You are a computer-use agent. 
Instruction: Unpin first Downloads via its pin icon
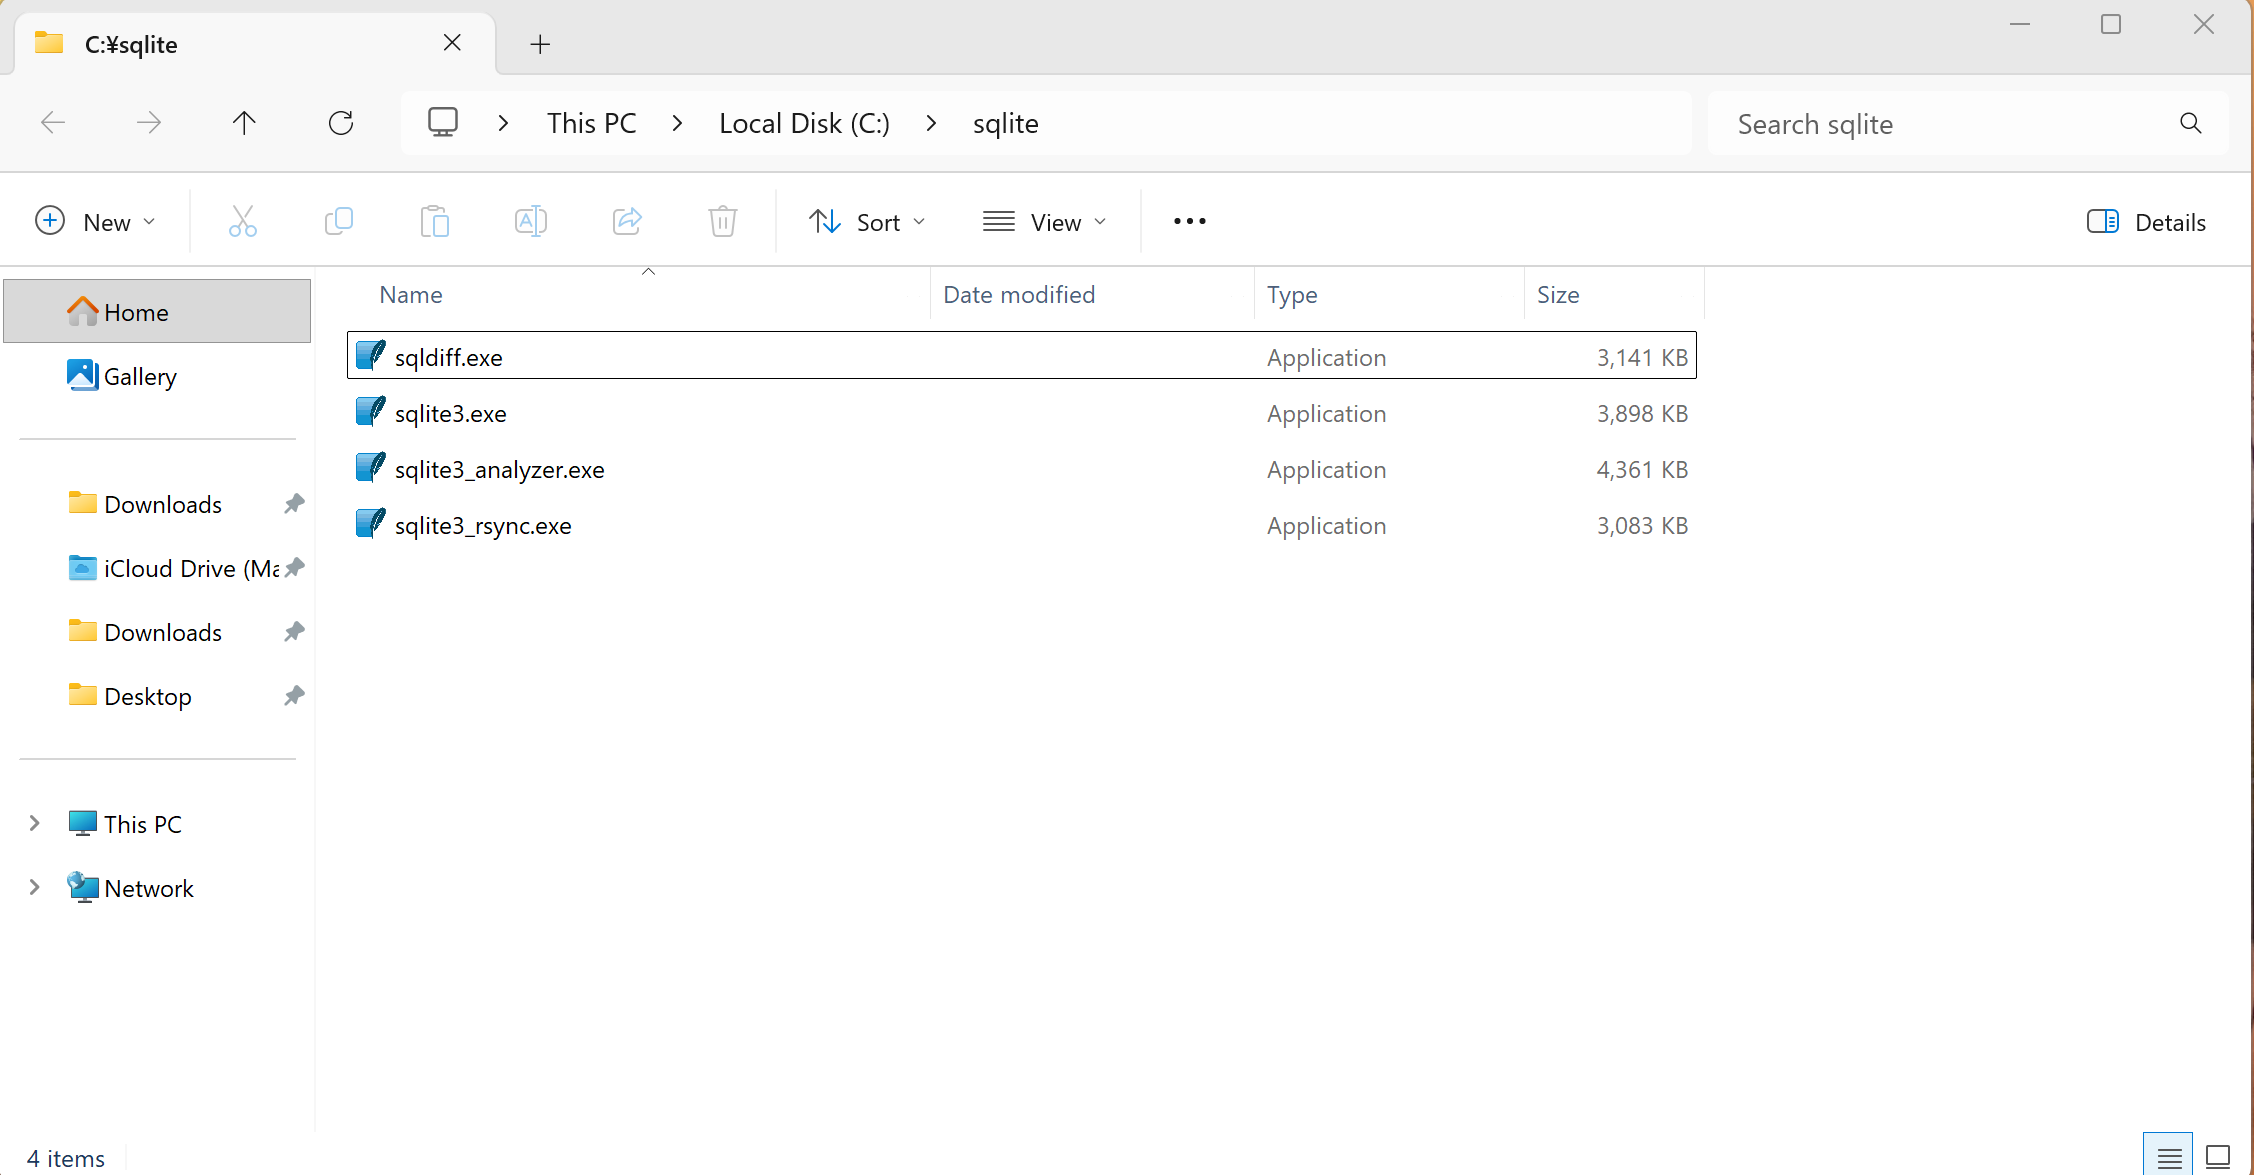coord(294,504)
